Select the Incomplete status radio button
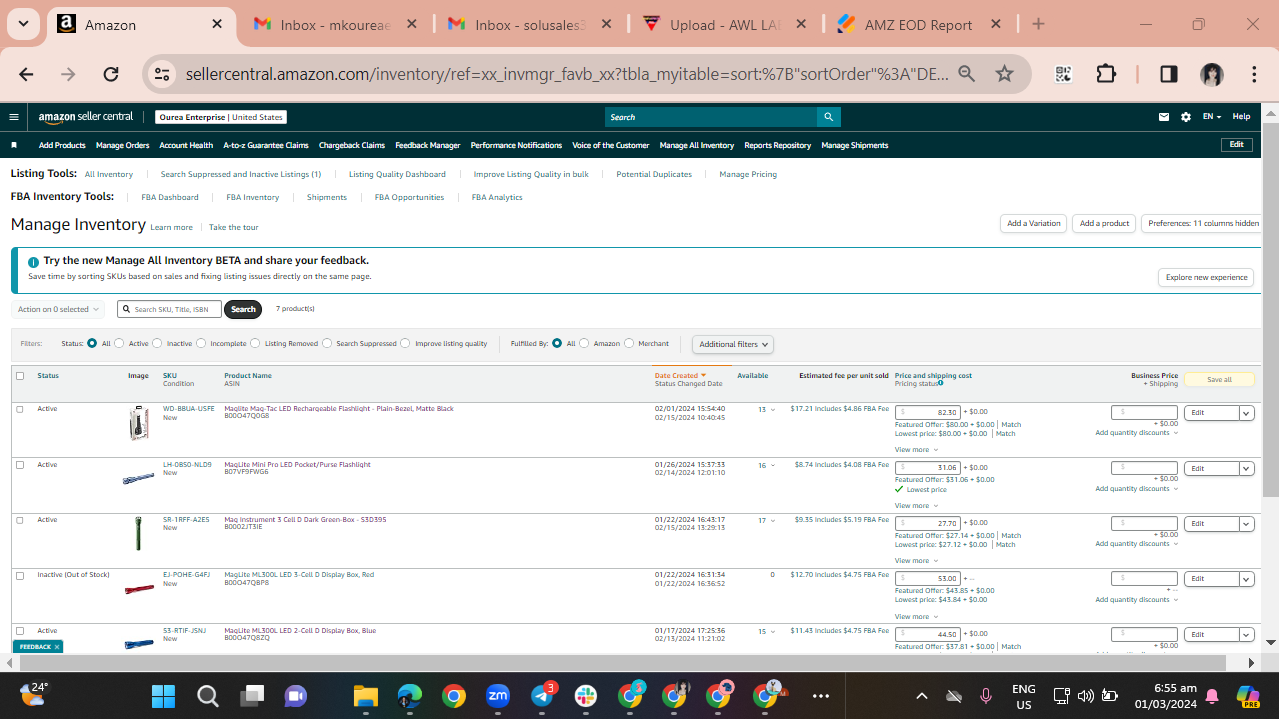 201,343
